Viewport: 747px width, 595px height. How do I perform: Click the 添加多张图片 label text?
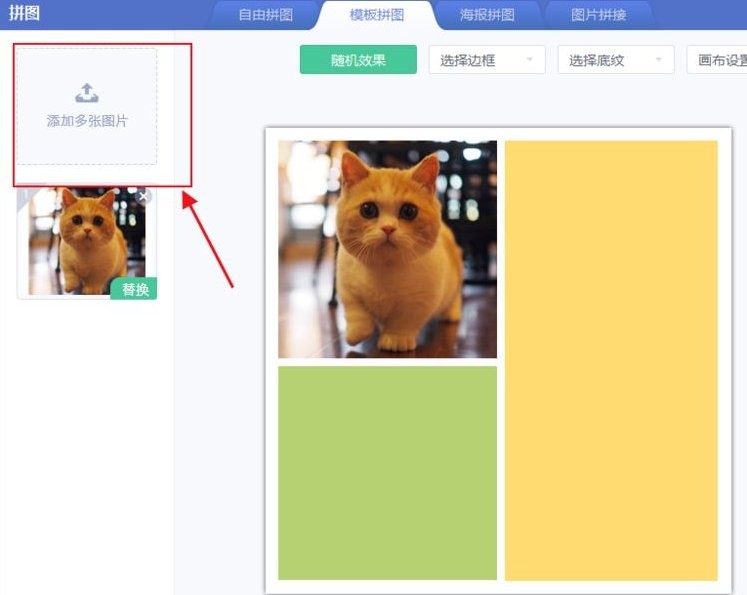tap(87, 121)
